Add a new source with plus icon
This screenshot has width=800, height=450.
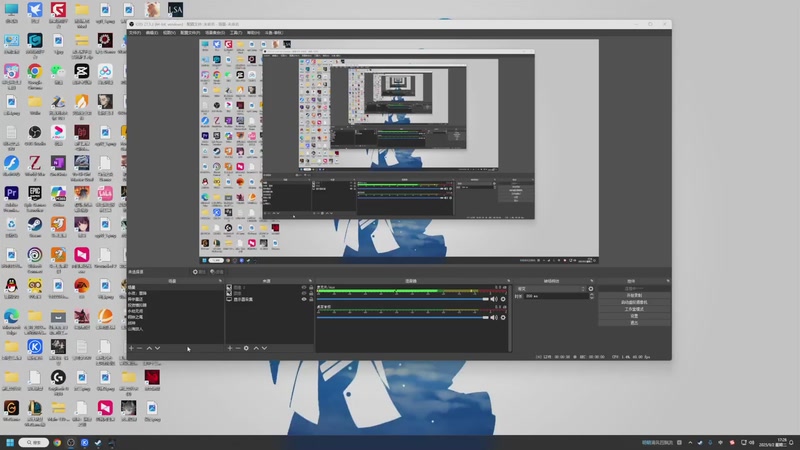pyautogui.click(x=230, y=348)
